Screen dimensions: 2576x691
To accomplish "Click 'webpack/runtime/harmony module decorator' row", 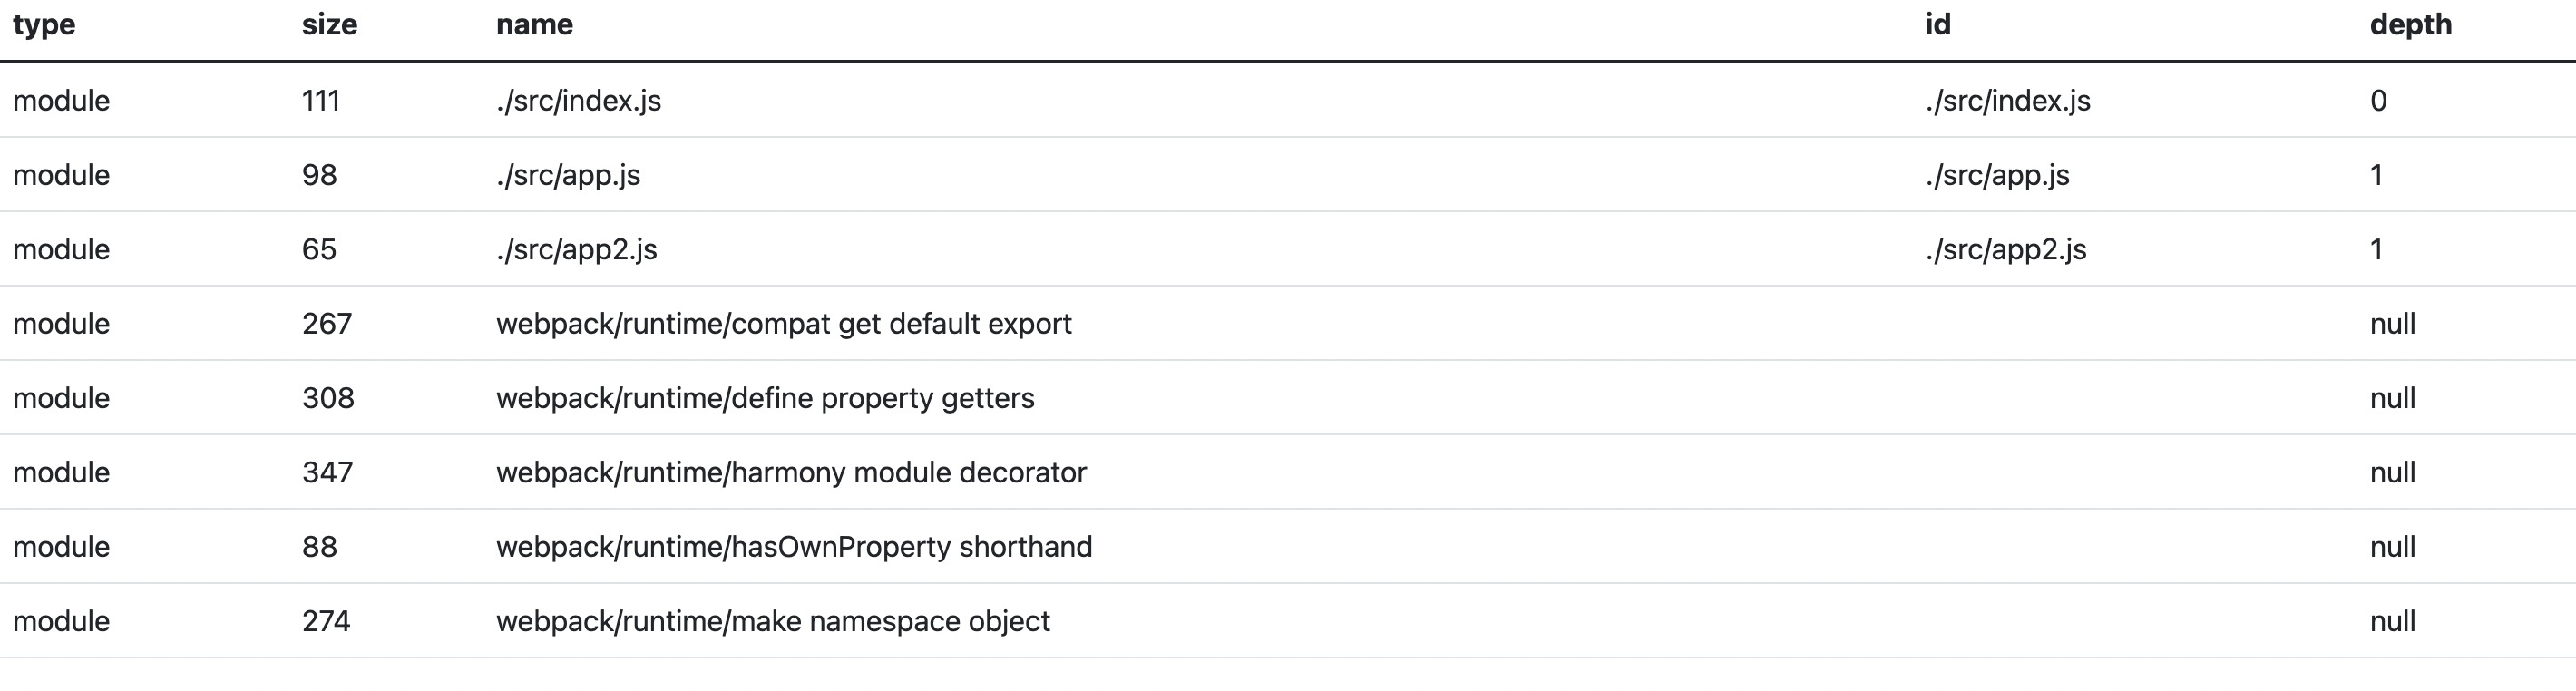I will (1288, 472).
